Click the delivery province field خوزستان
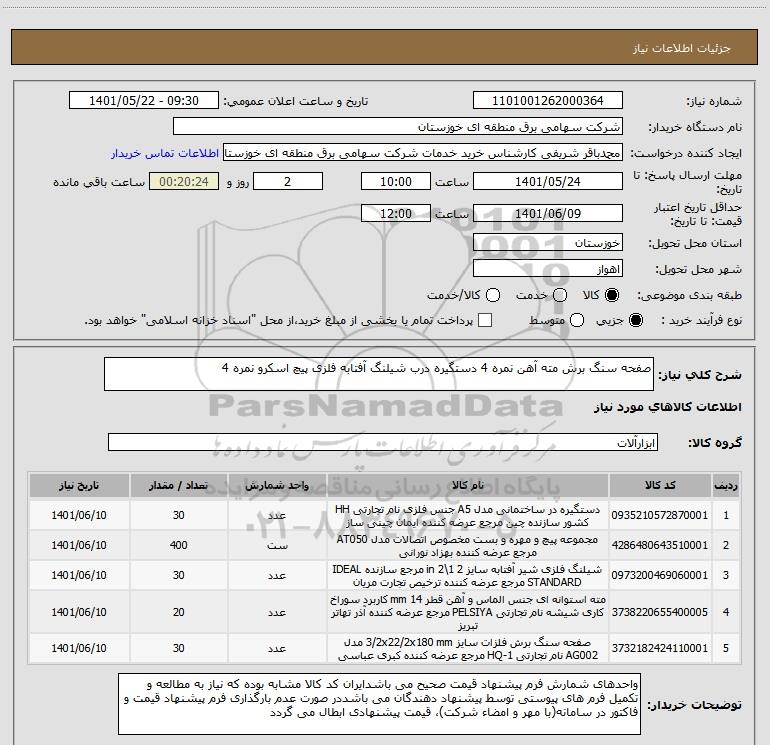 [548, 242]
